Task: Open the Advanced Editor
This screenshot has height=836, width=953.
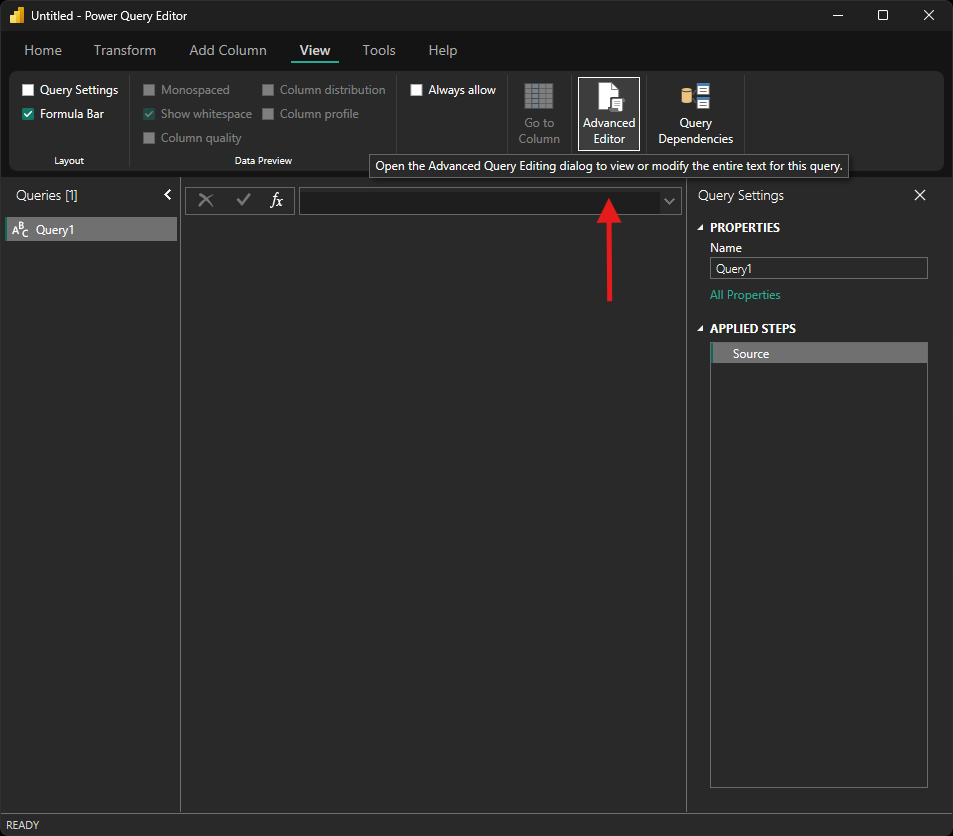Action: pos(608,114)
